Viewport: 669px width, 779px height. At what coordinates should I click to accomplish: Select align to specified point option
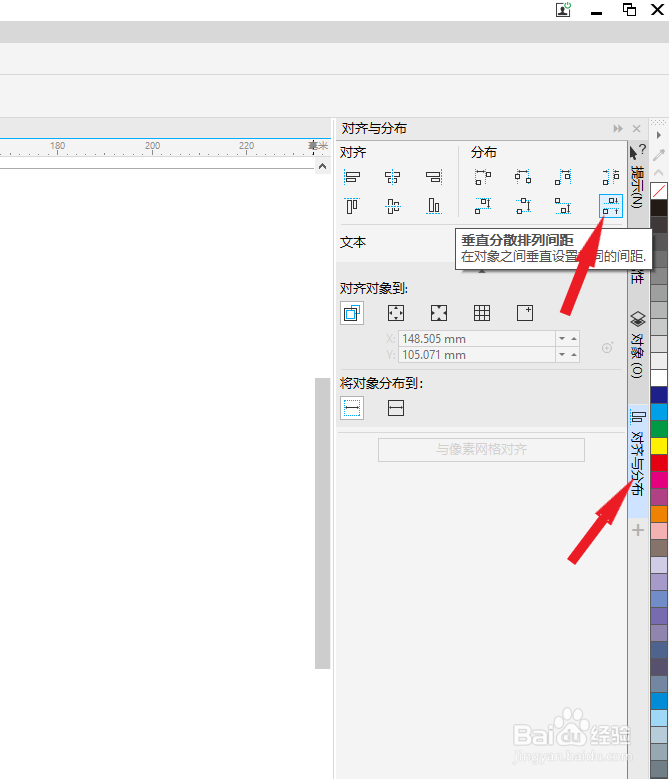pos(525,313)
